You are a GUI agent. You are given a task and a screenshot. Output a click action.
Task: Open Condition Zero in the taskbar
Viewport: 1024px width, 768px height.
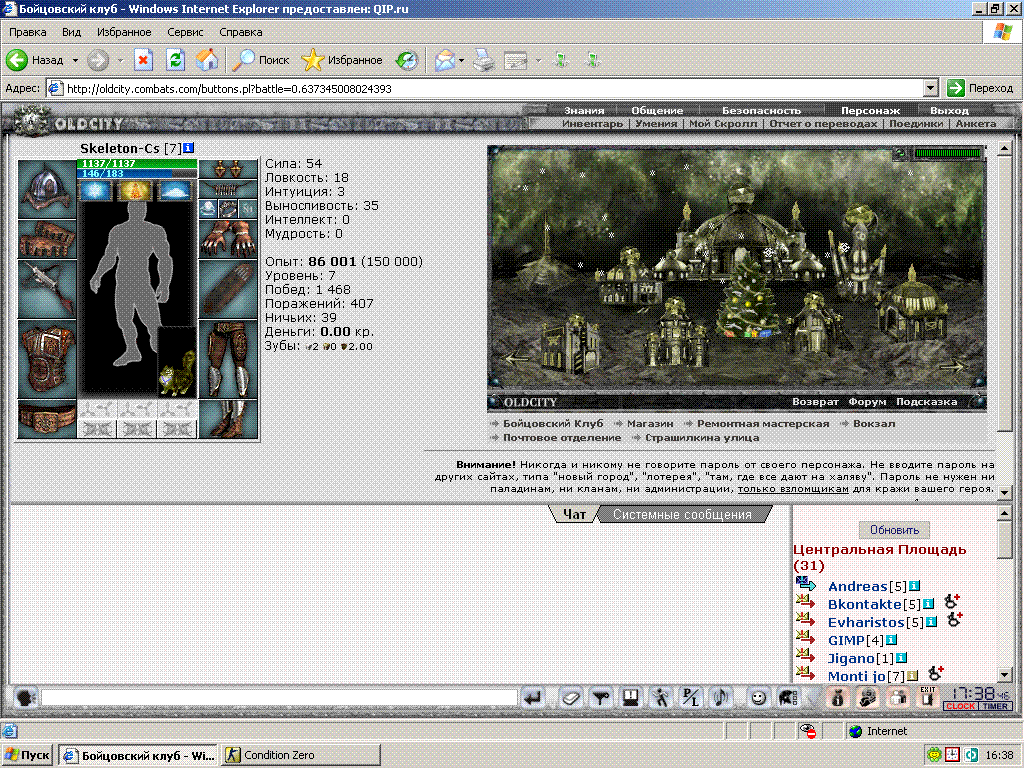click(x=302, y=755)
